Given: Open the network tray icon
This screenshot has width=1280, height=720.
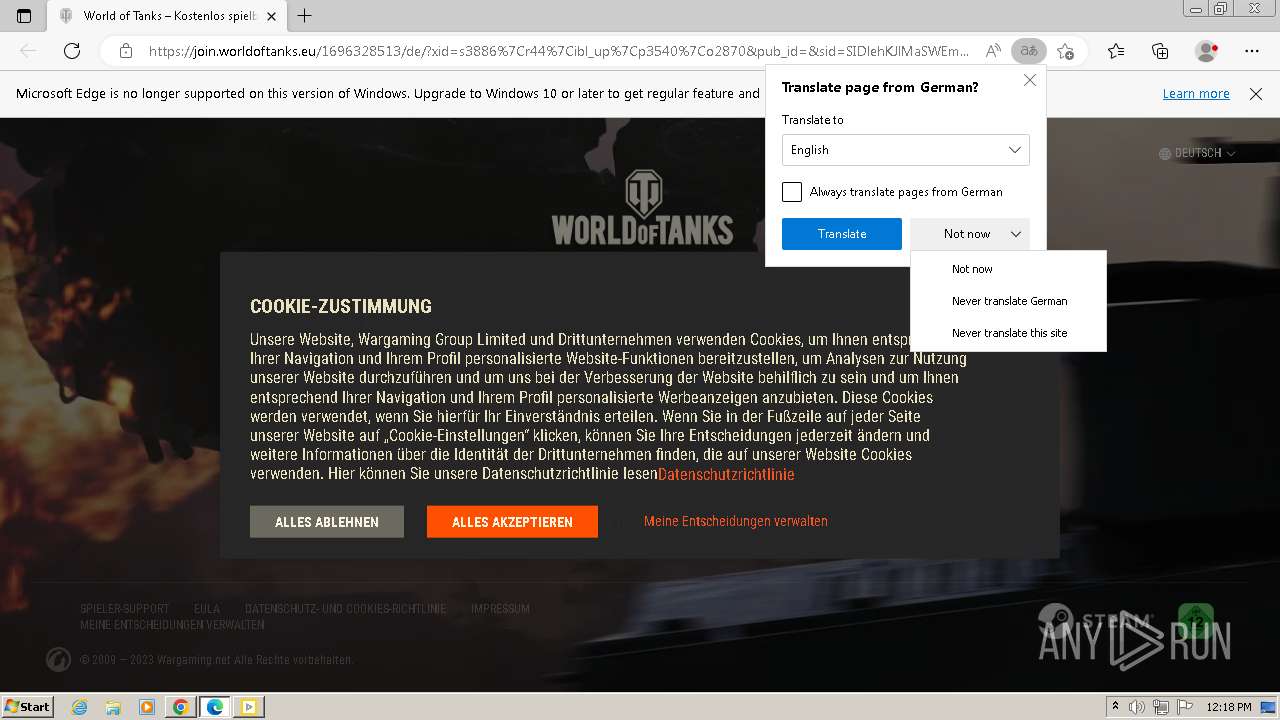Looking at the screenshot, I should click(x=1162, y=706).
